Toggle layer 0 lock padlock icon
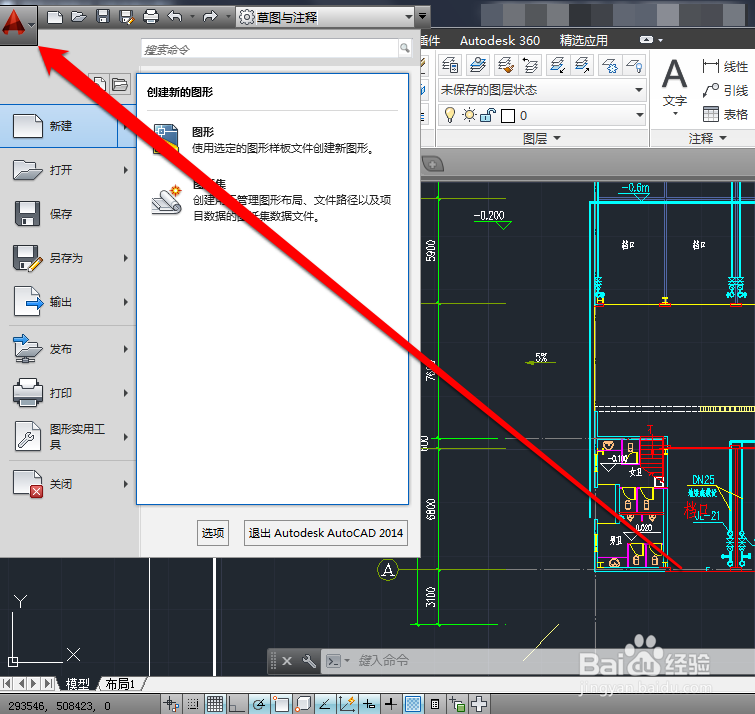This screenshot has width=755, height=714. tap(488, 116)
